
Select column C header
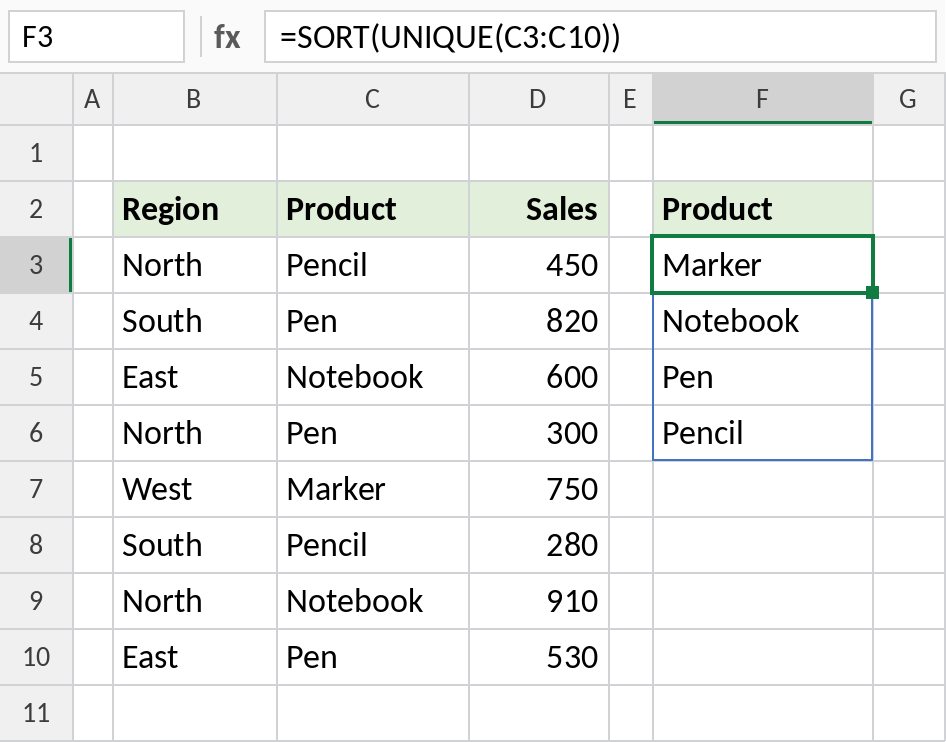373,99
